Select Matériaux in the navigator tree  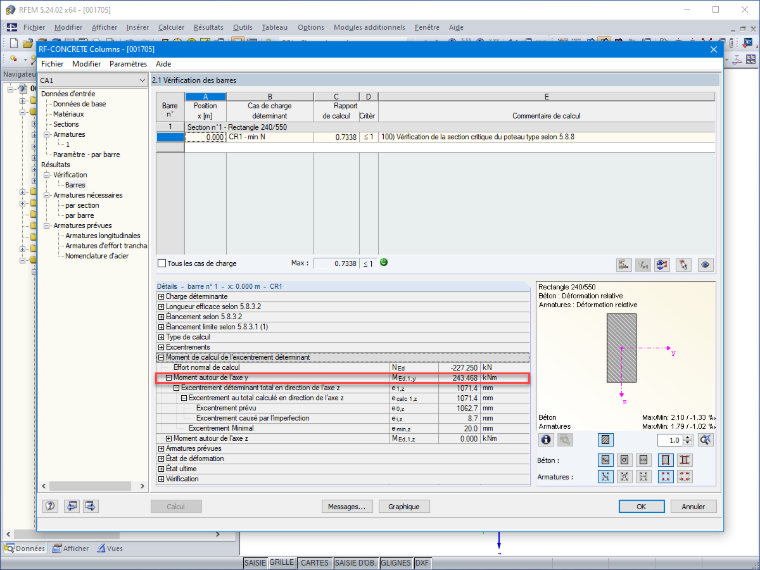[68, 114]
